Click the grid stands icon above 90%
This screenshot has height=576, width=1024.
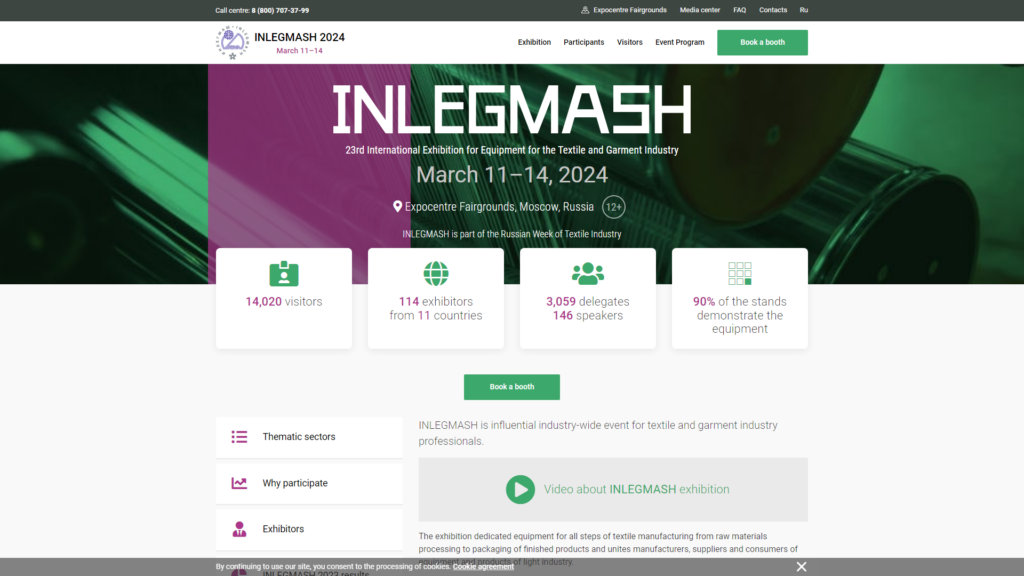point(740,274)
